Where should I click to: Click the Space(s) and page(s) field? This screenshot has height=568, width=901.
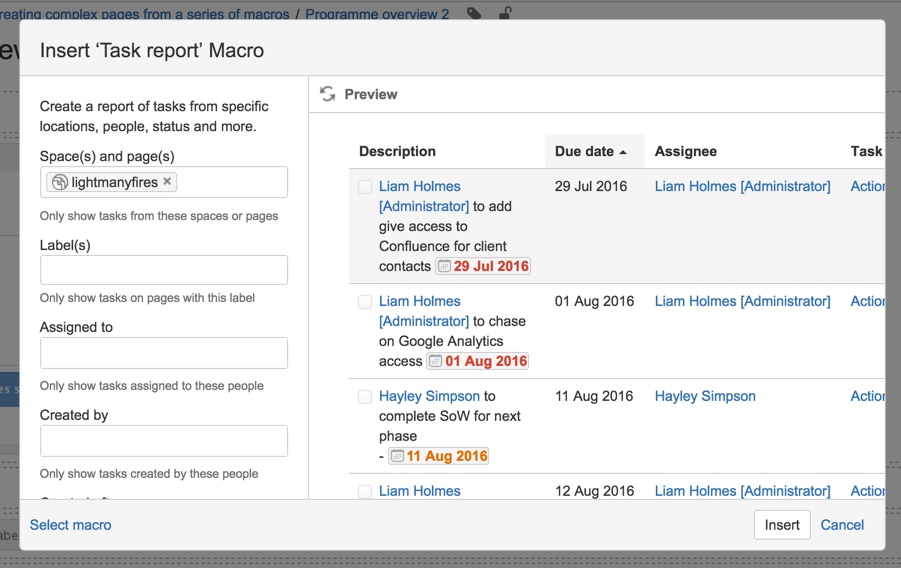click(164, 182)
